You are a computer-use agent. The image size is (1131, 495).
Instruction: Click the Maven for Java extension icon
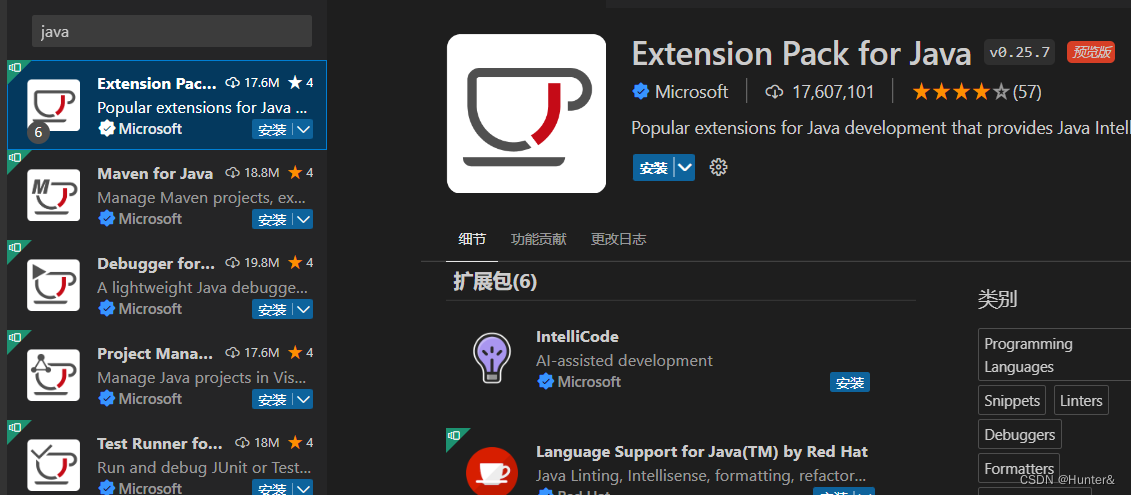pos(53,195)
